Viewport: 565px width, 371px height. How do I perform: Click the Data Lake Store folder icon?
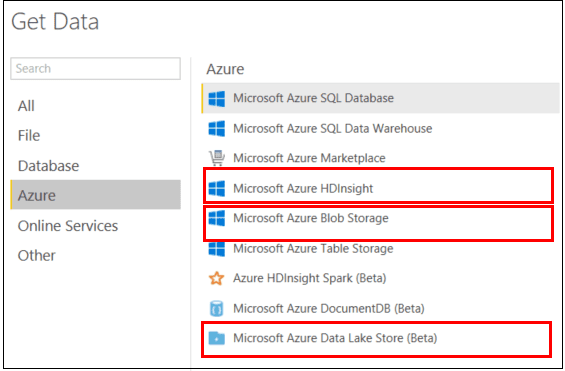217,339
